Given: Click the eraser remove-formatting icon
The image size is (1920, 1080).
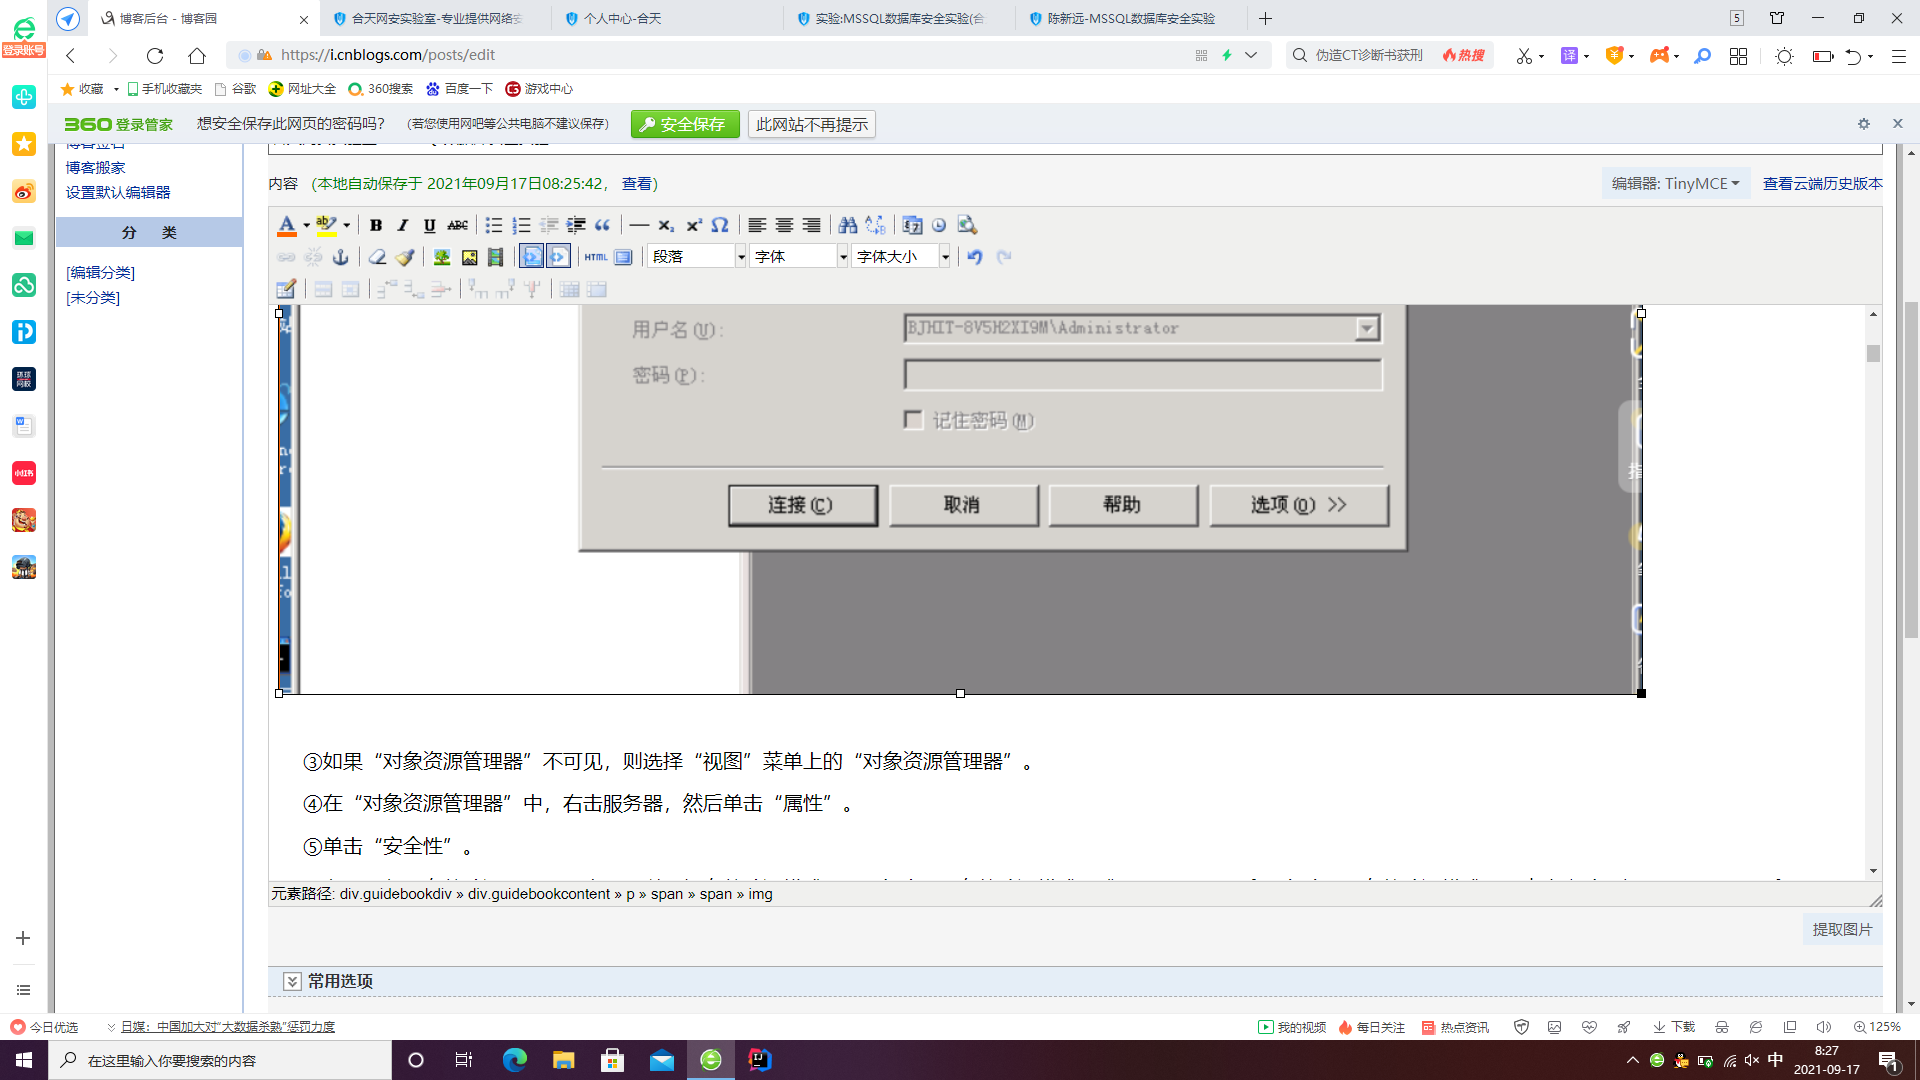Looking at the screenshot, I should [377, 257].
